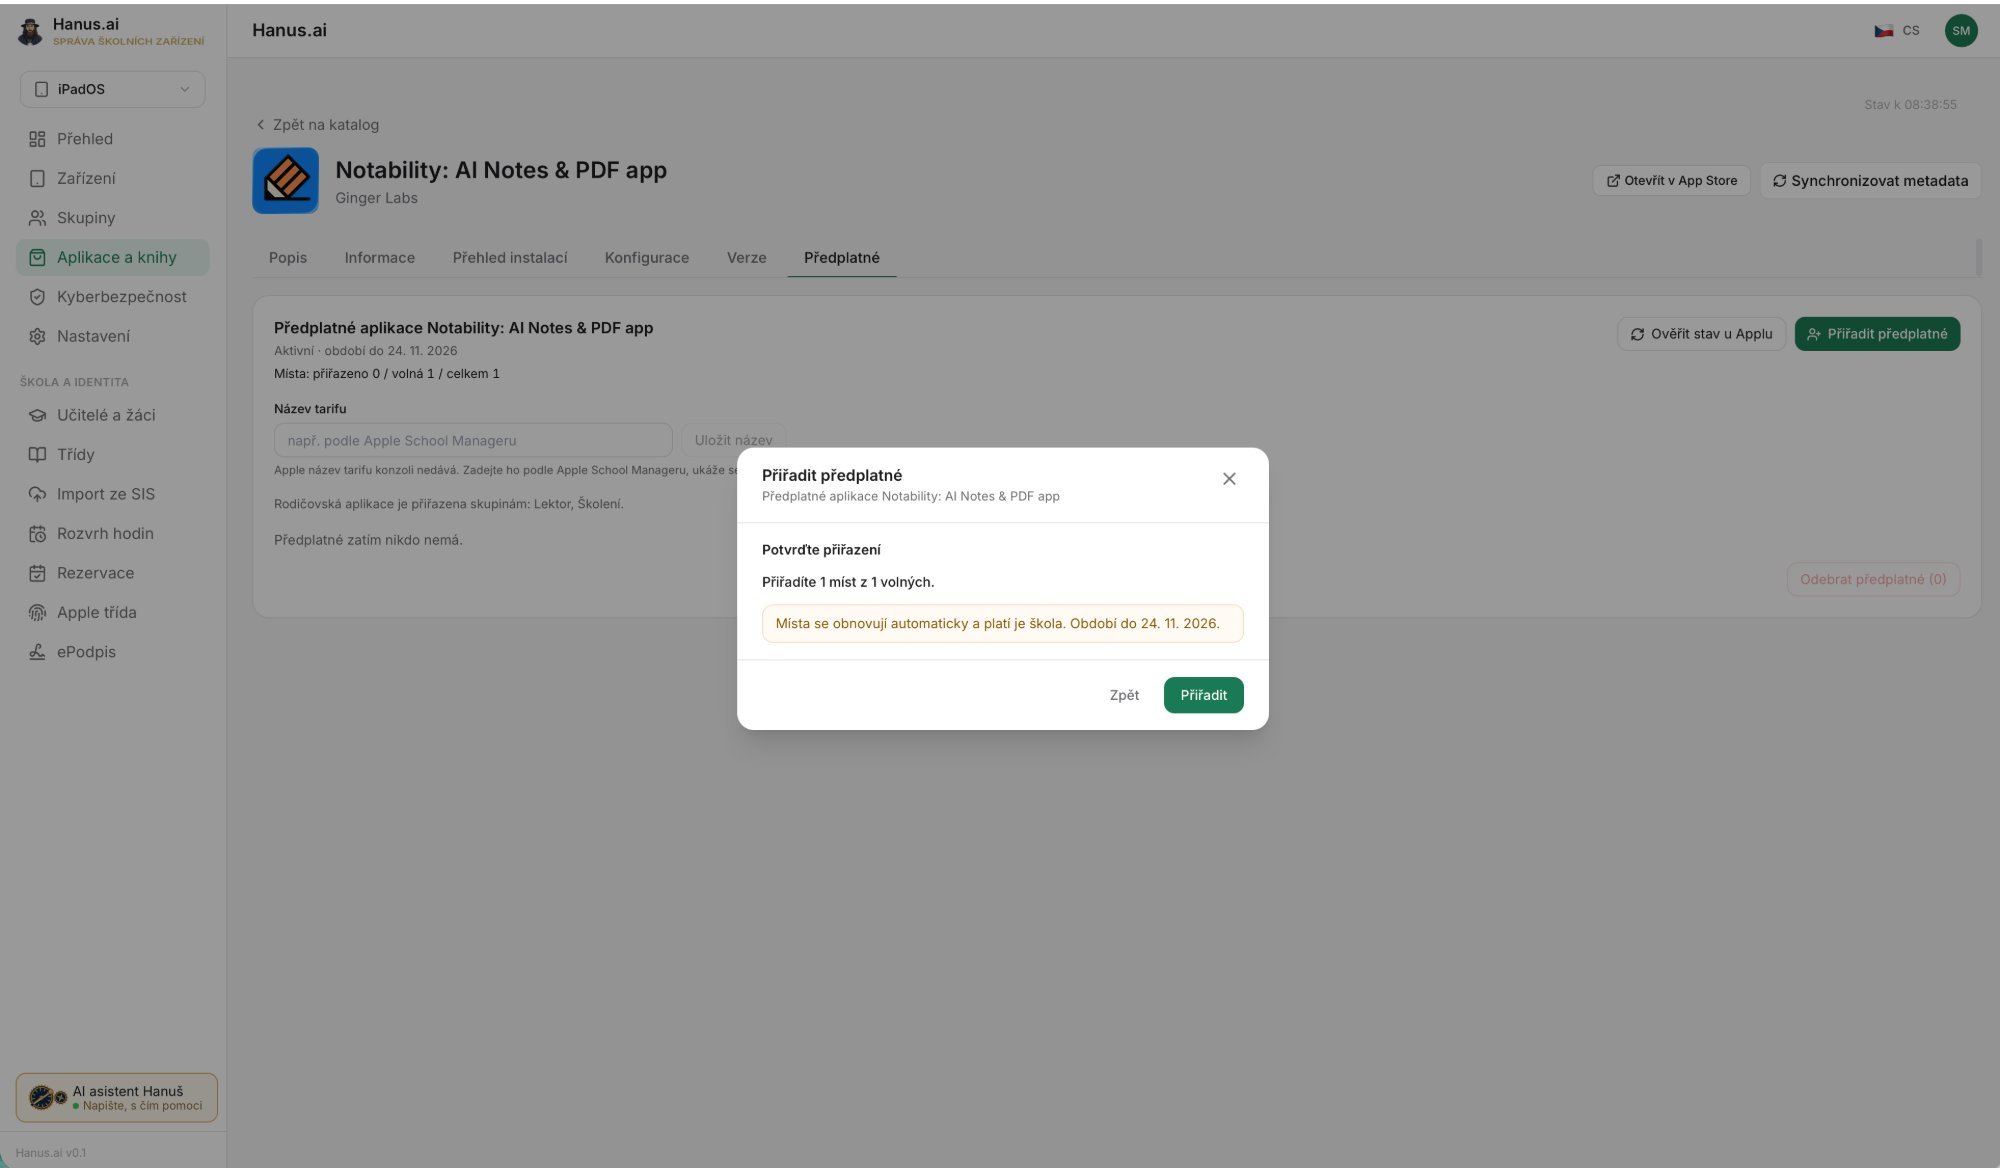Open the Přehled instalací tab
The image size is (2000, 1168).
coord(509,258)
